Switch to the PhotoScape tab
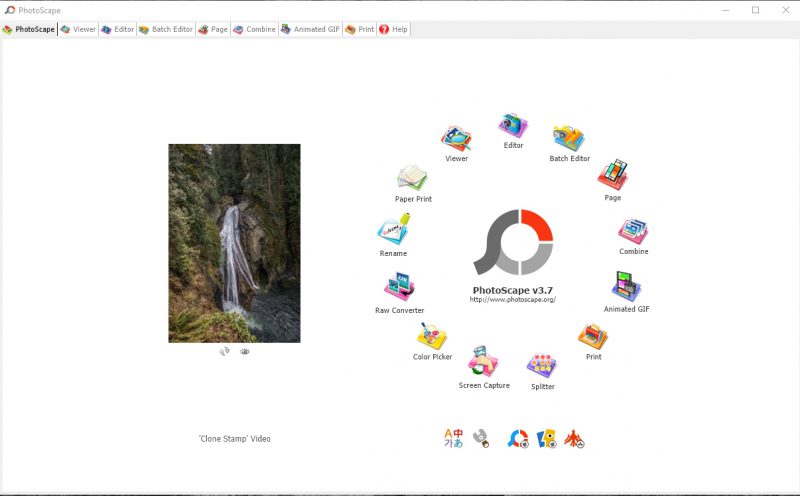The height and width of the screenshot is (496, 800). (x=29, y=29)
